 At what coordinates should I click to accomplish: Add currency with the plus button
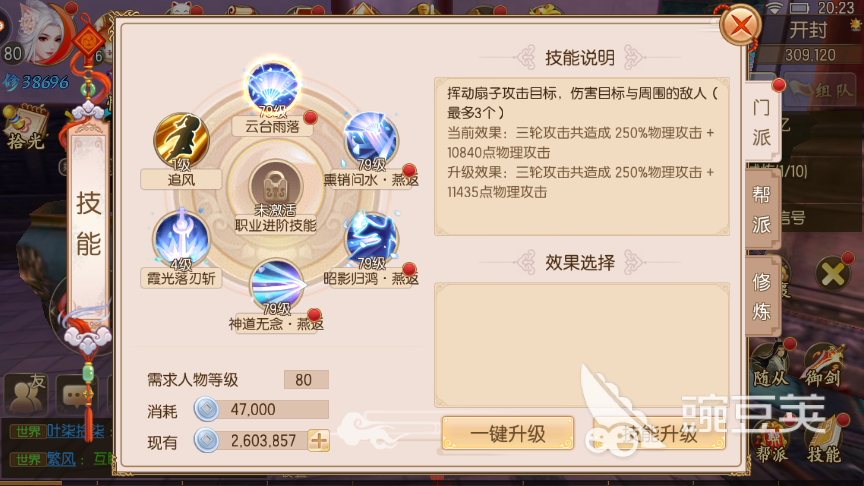click(x=319, y=441)
